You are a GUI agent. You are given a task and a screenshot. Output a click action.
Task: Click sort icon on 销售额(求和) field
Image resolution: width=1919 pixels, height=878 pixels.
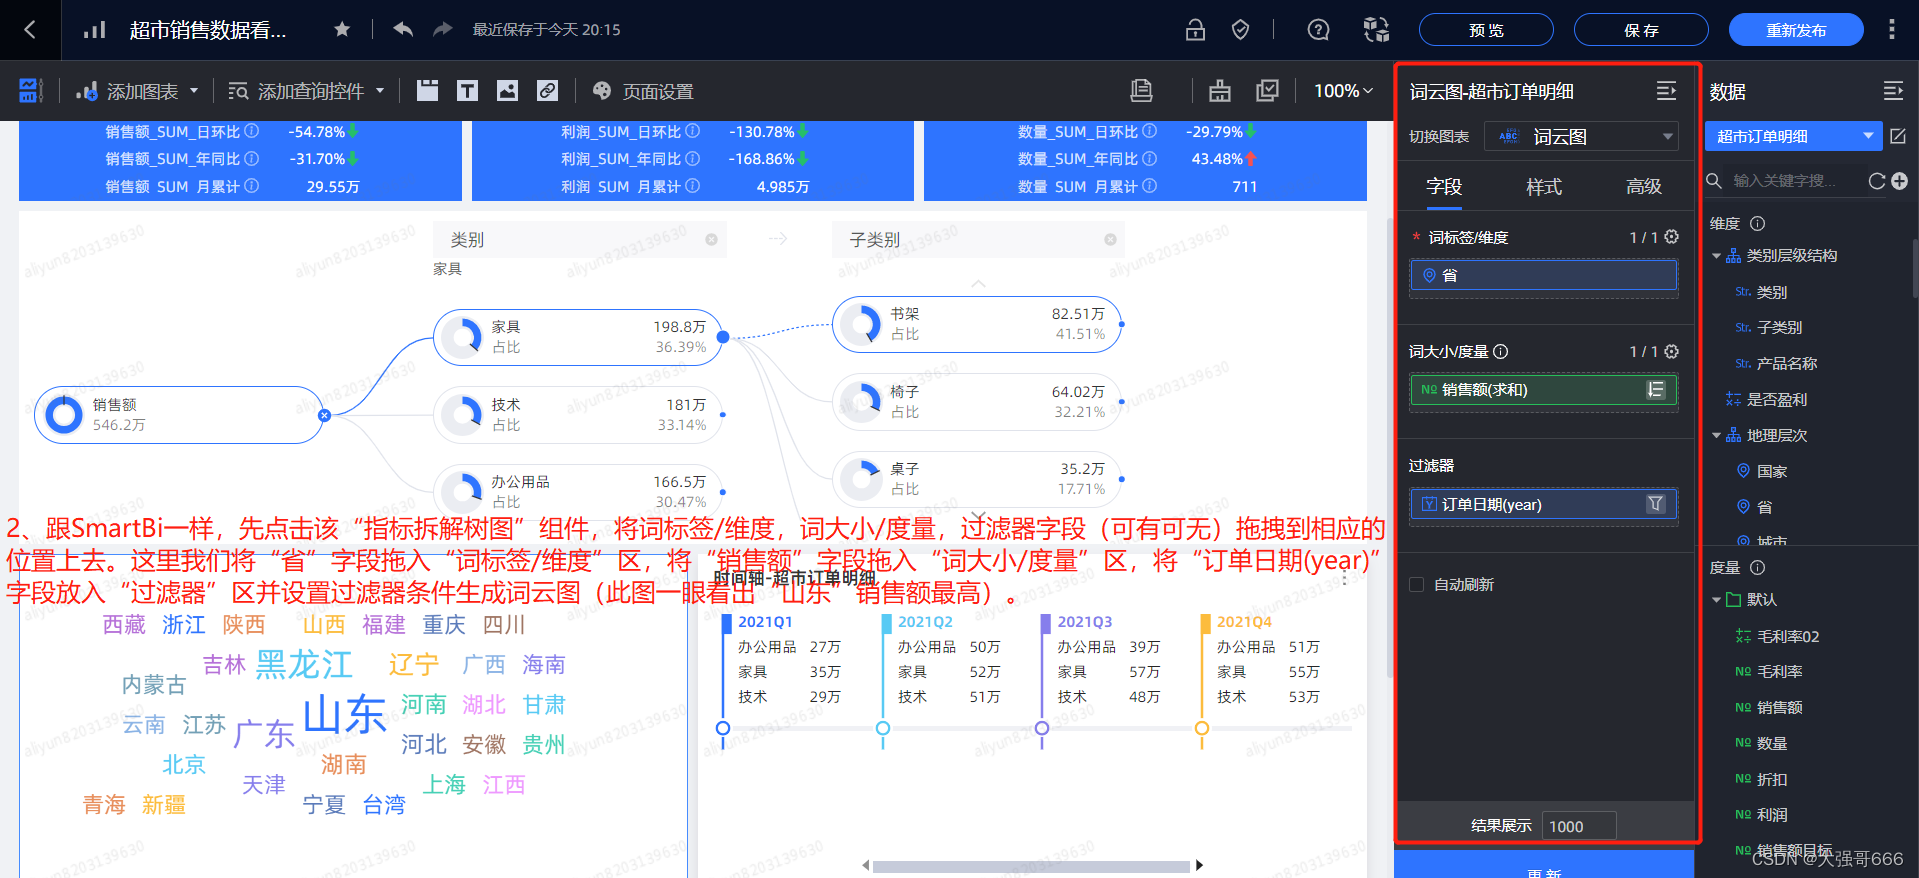[x=1656, y=390]
